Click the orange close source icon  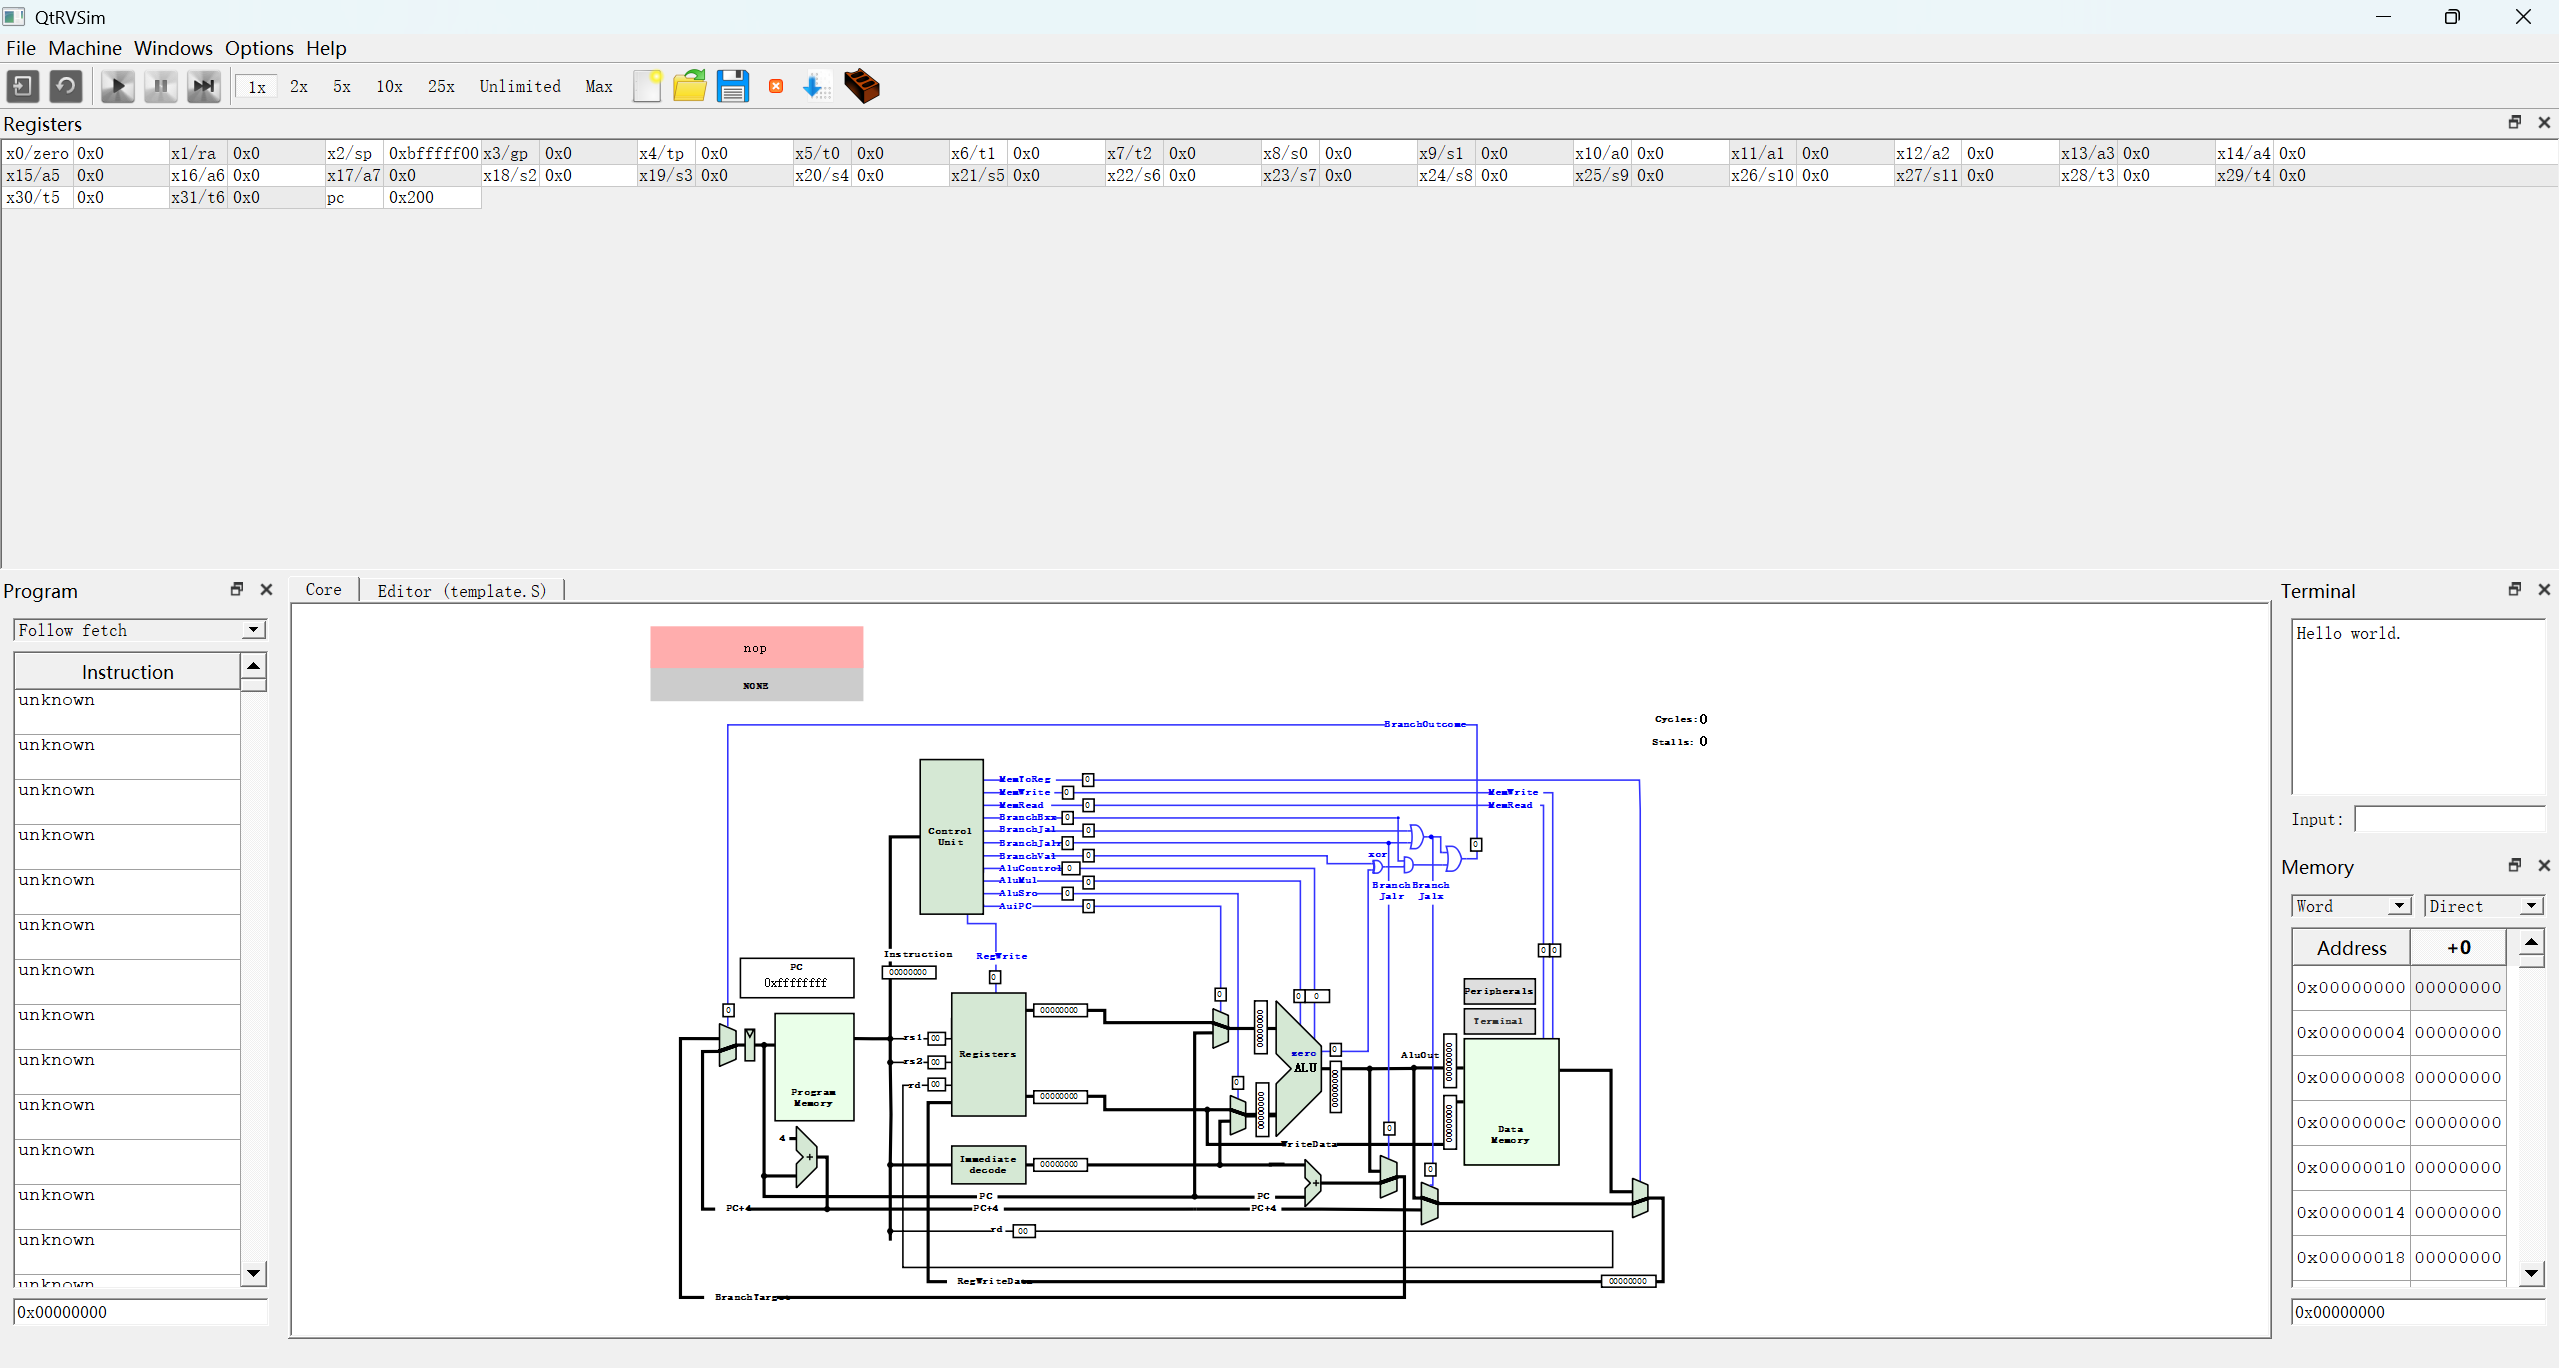tap(776, 86)
